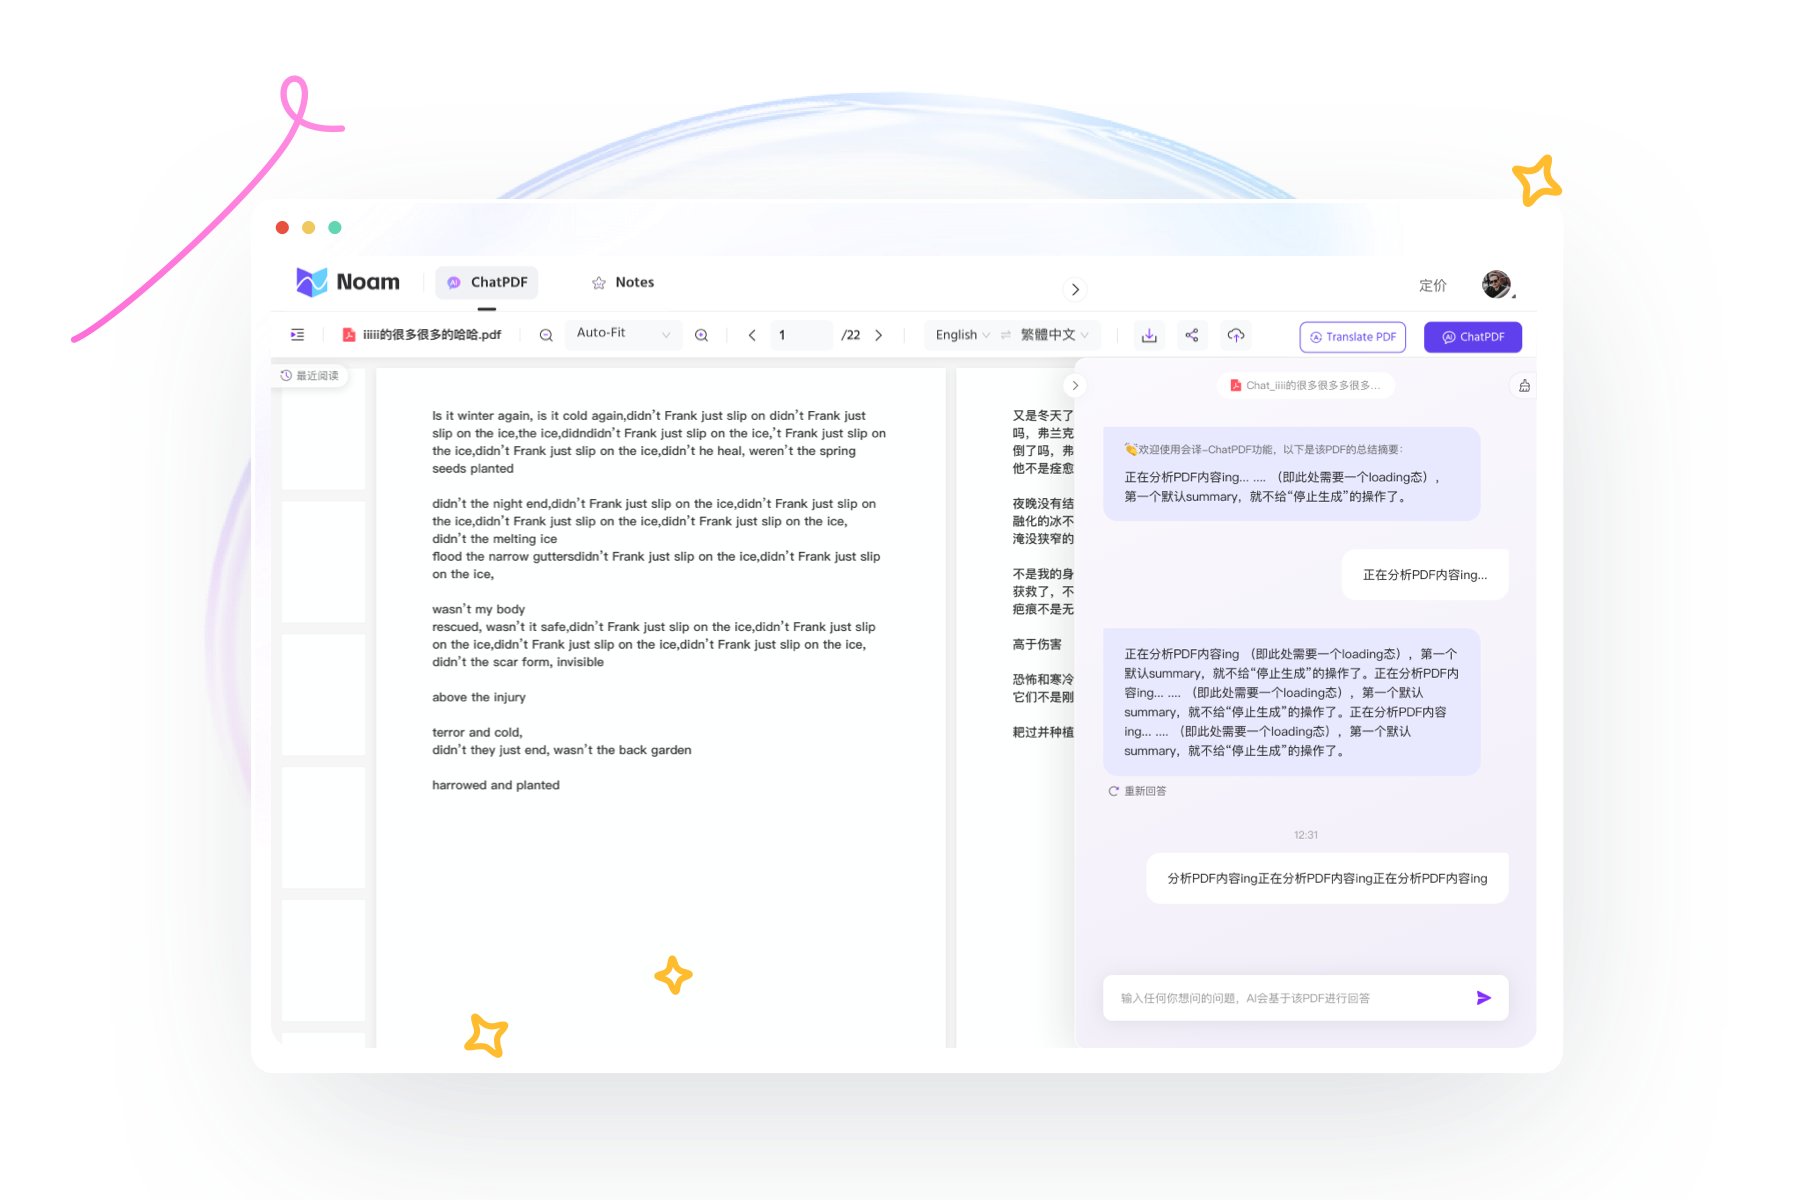Switch to the ChatPDF tab

486,282
